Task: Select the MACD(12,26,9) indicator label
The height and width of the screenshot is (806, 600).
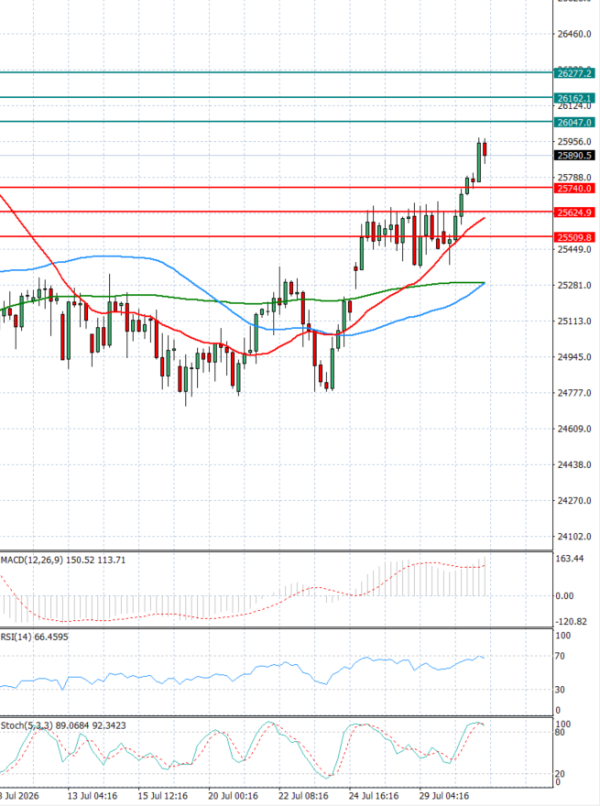Action: 32,560
